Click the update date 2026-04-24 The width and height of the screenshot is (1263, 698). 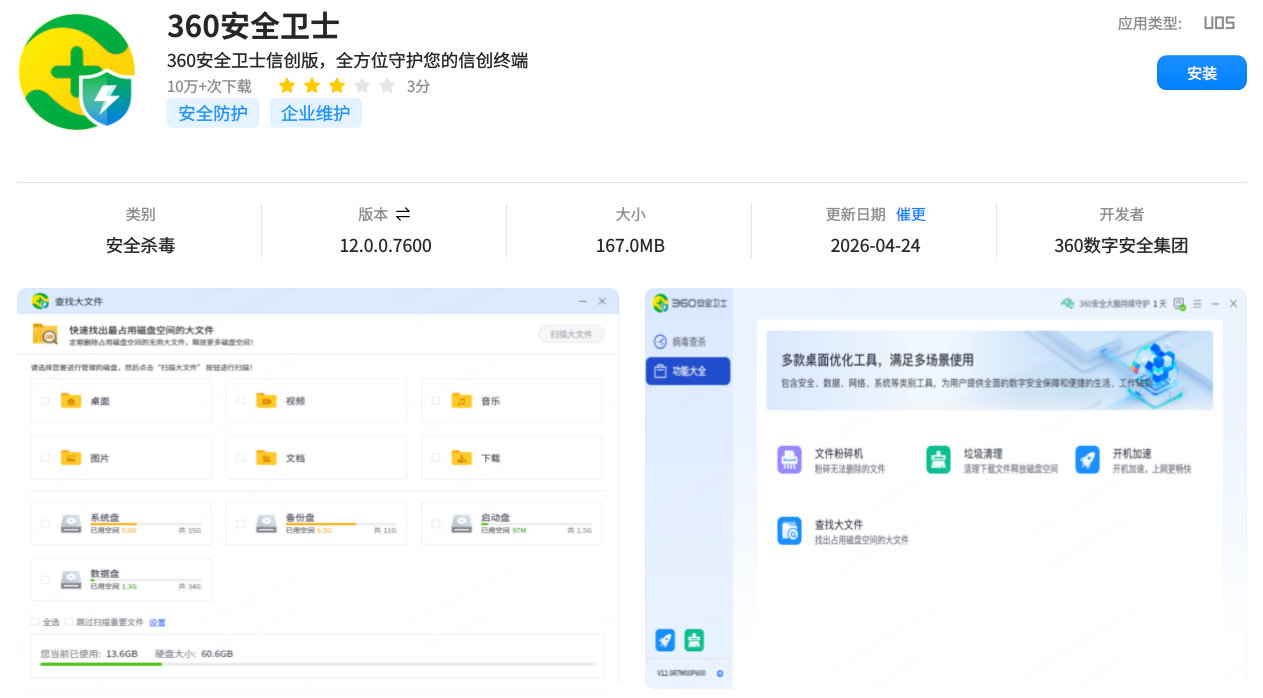coord(875,245)
